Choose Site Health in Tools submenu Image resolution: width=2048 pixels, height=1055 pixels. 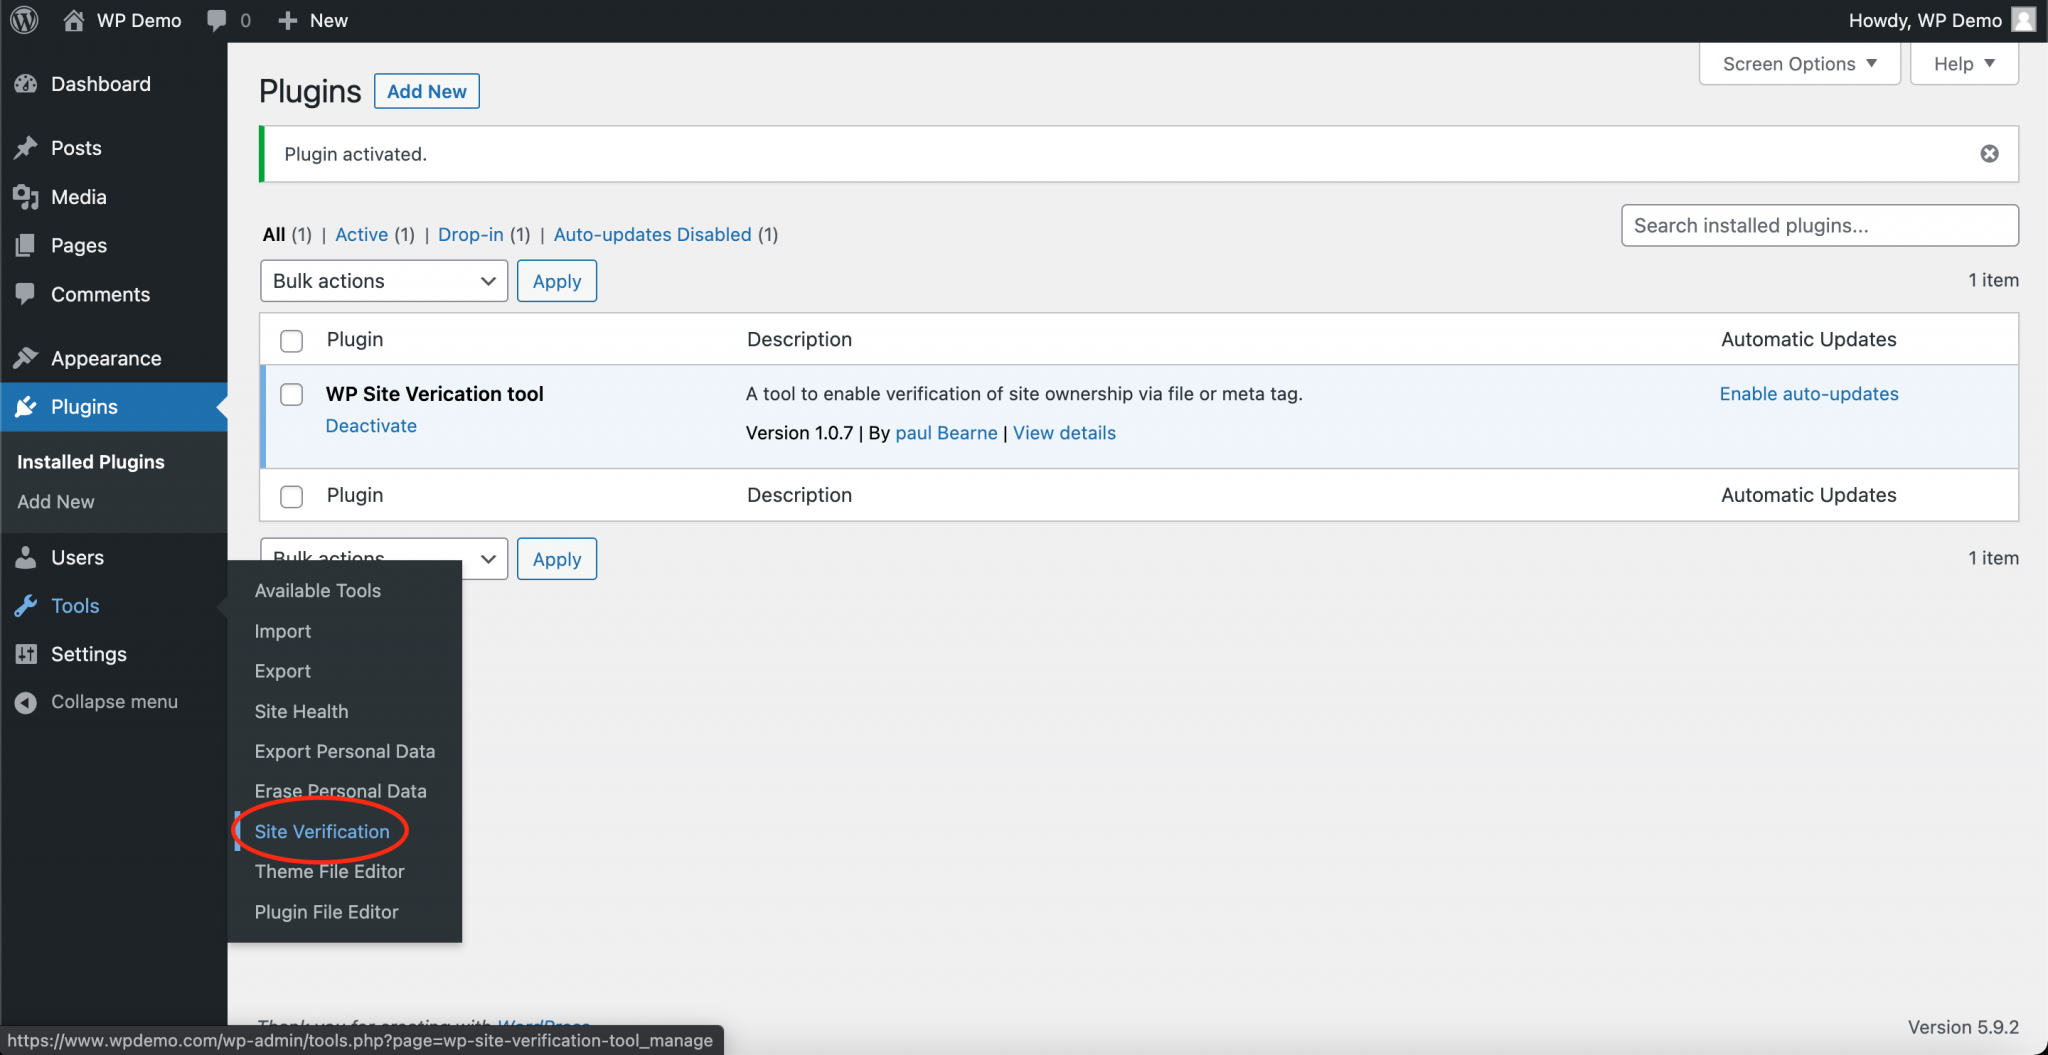(x=301, y=711)
